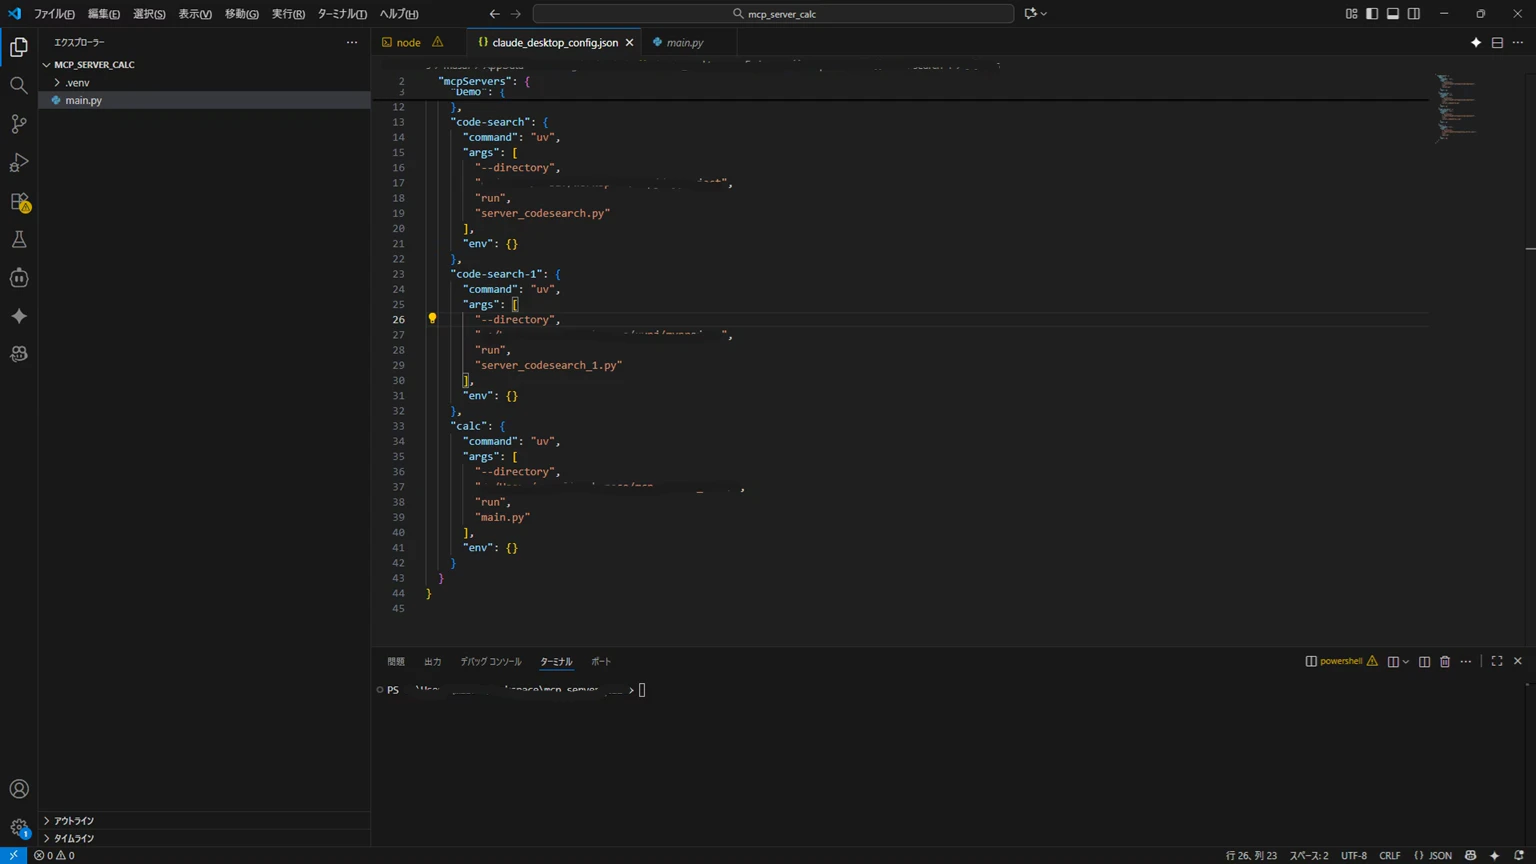Go back using the left navigation arrow

[494, 14]
